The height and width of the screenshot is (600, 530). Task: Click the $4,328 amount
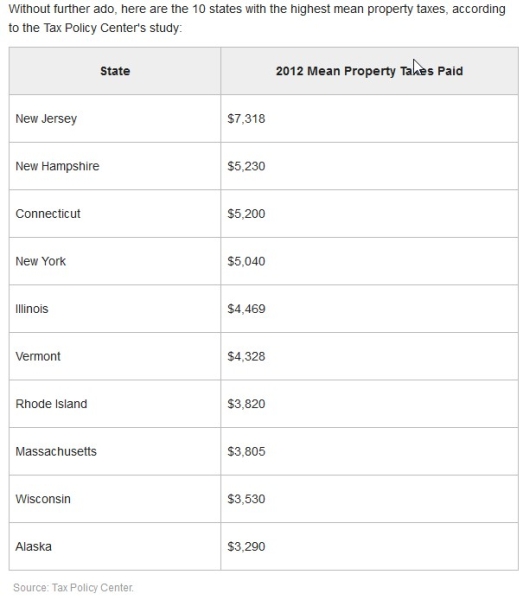(x=246, y=356)
